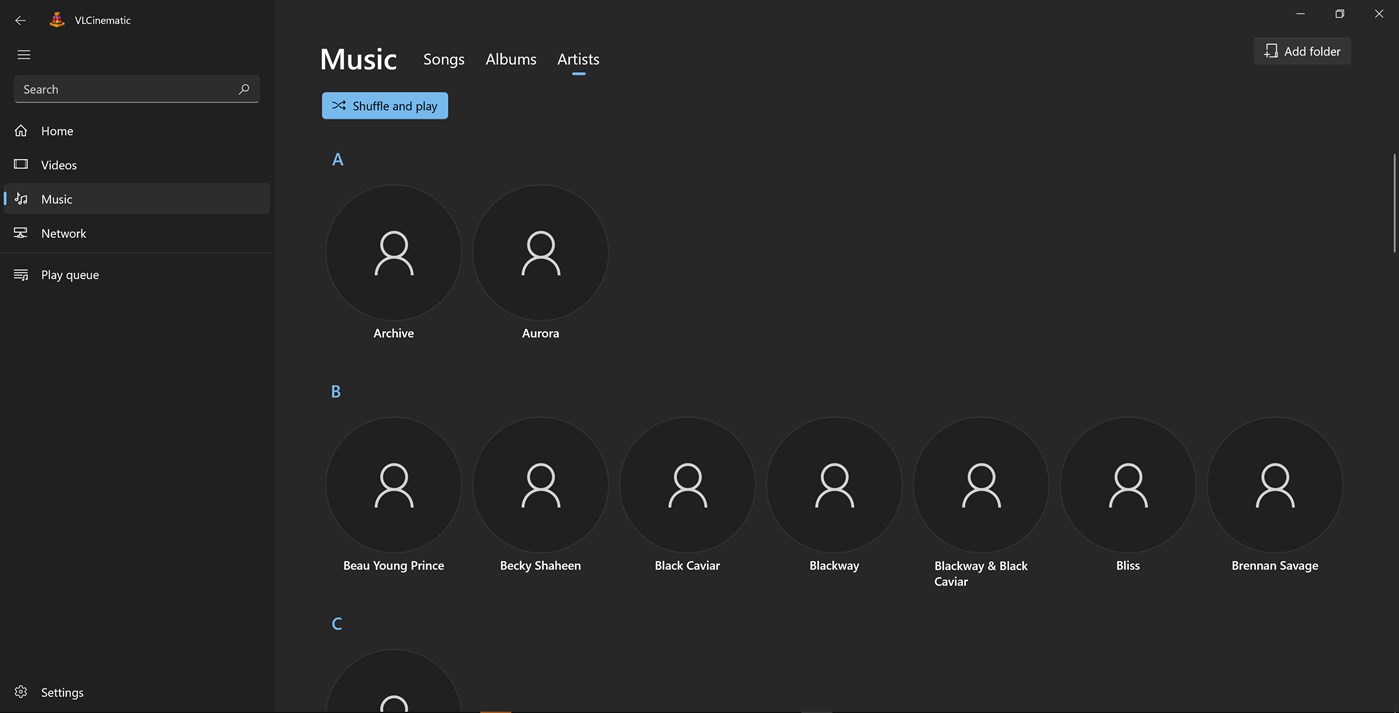The height and width of the screenshot is (713, 1399).
Task: Select the Artists tab
Action: coord(578,59)
